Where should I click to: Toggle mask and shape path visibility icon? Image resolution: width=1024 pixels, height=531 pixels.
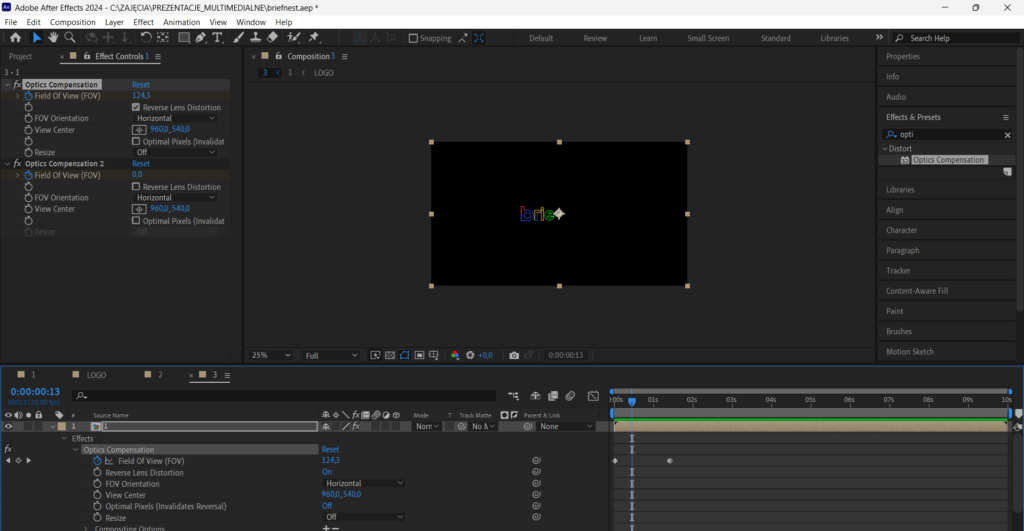[x=404, y=355]
